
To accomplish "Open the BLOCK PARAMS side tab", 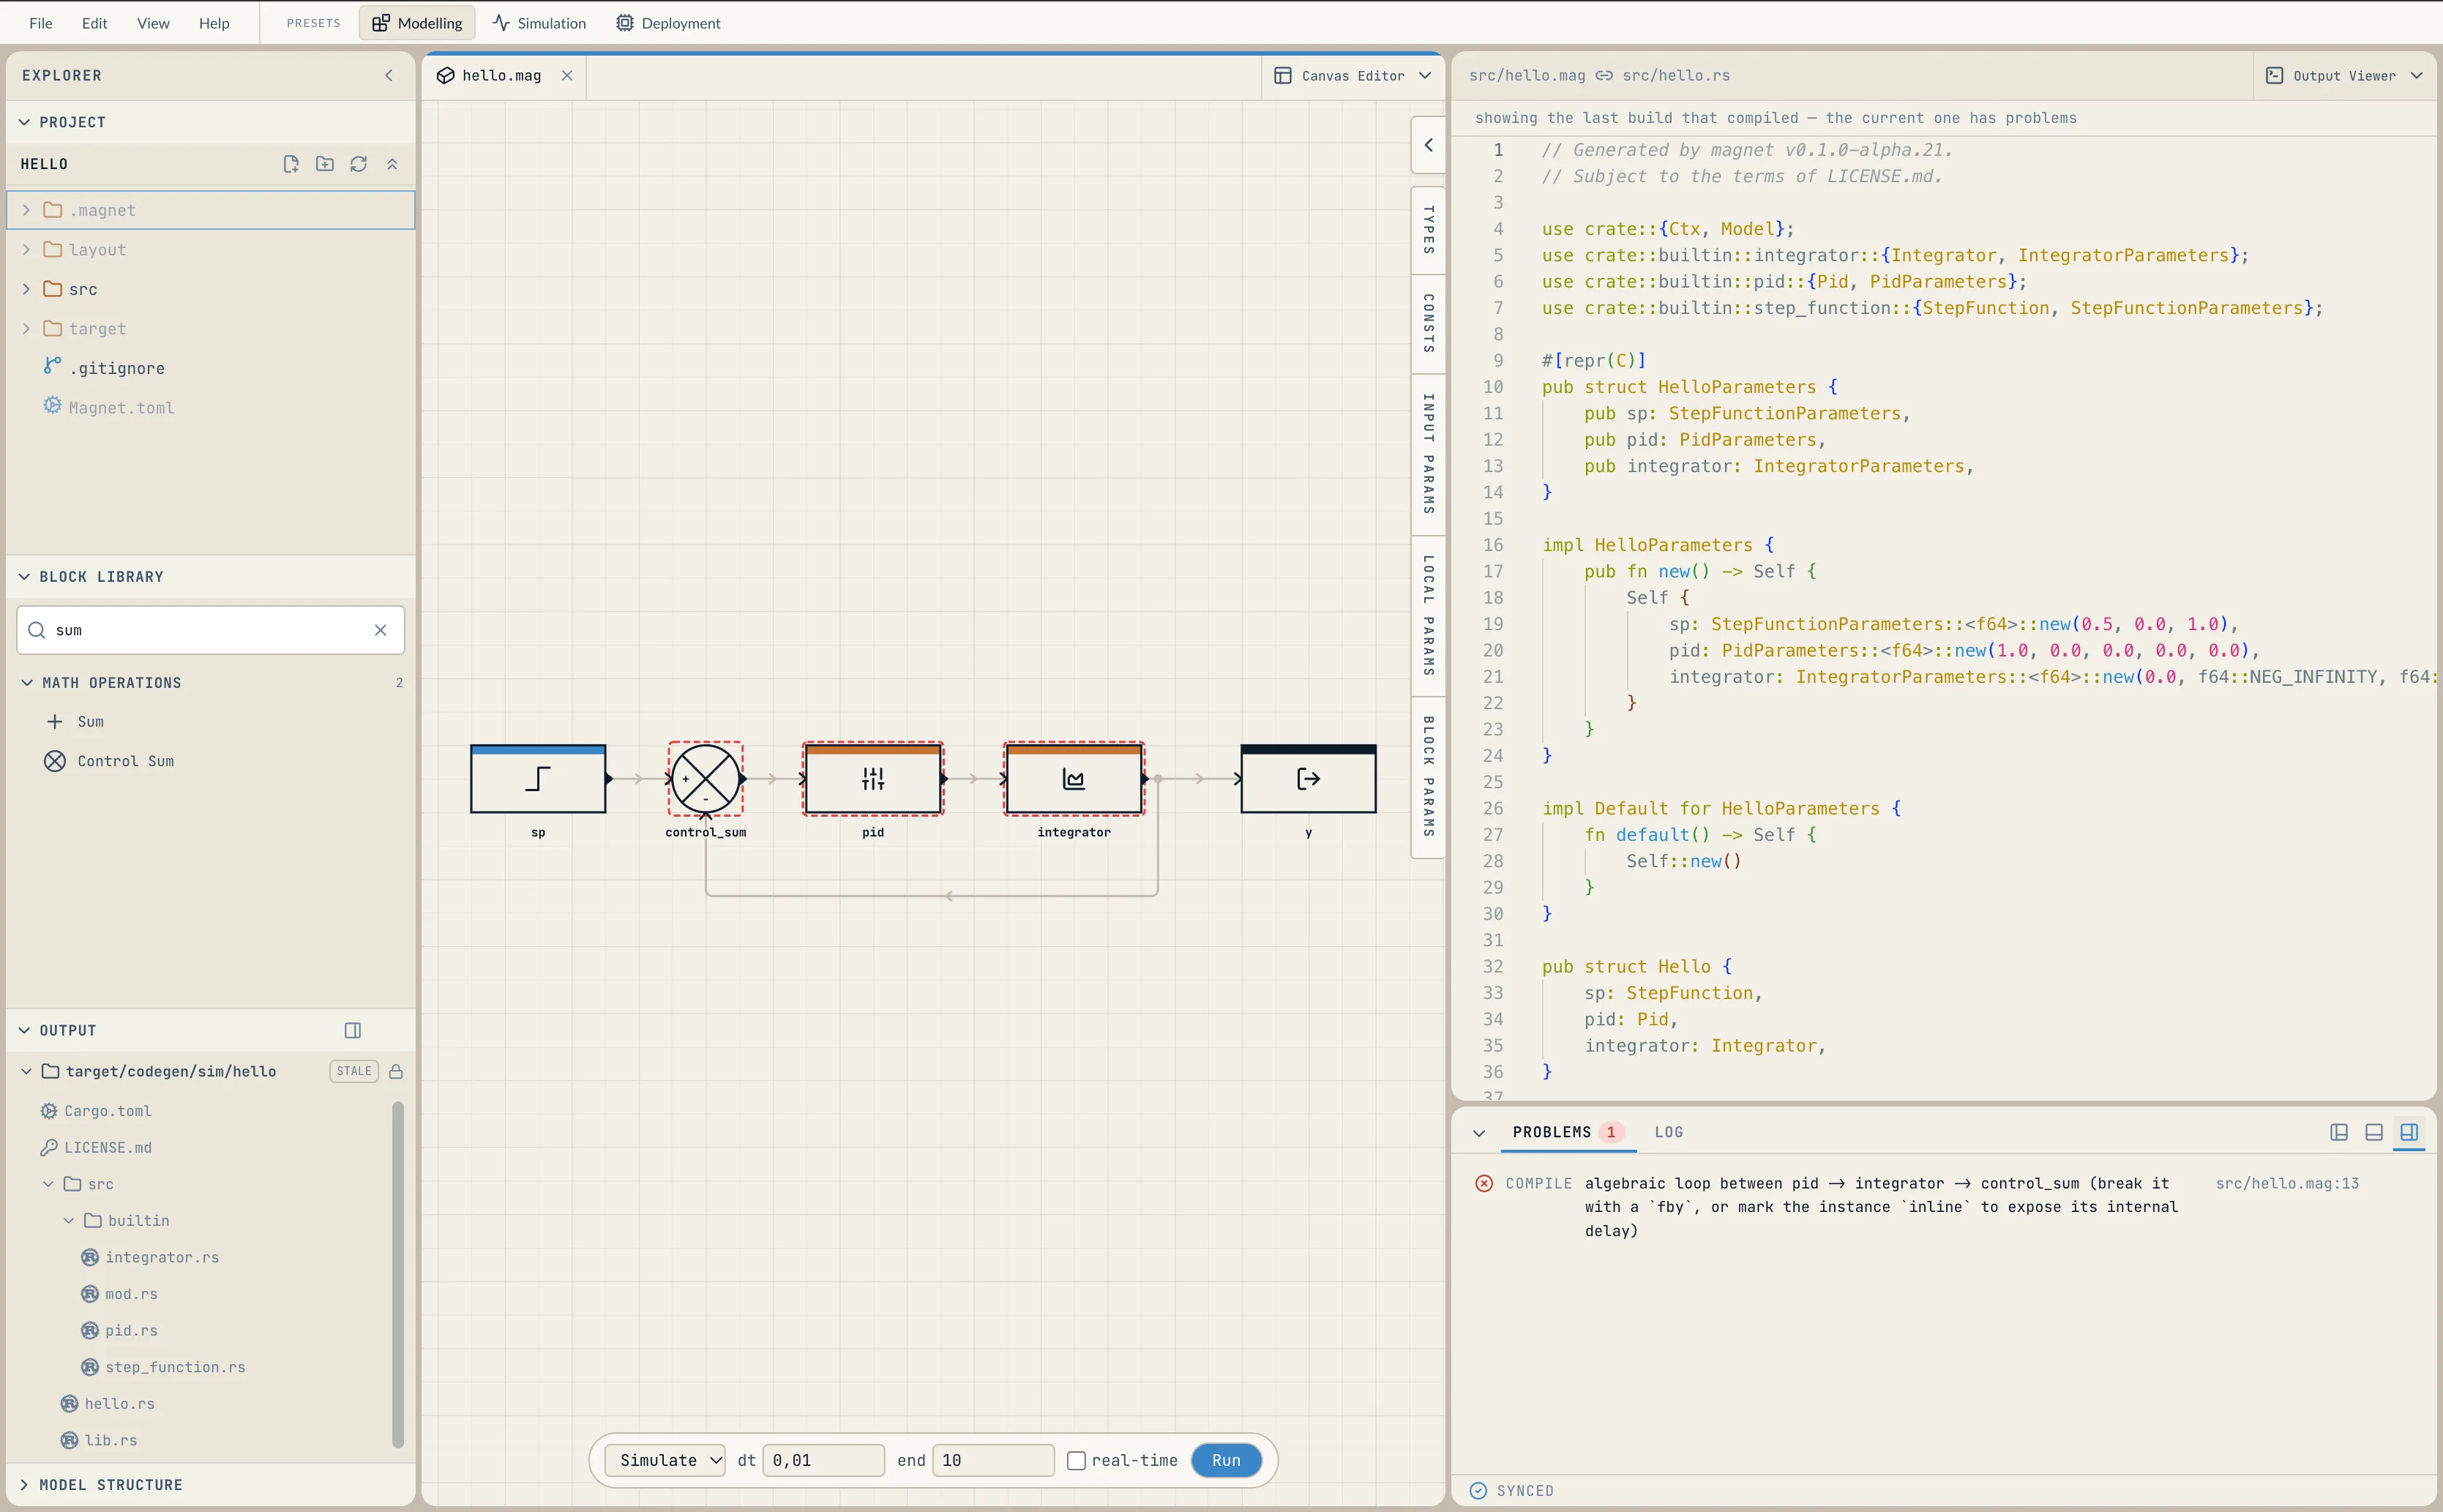I will click(x=1428, y=777).
